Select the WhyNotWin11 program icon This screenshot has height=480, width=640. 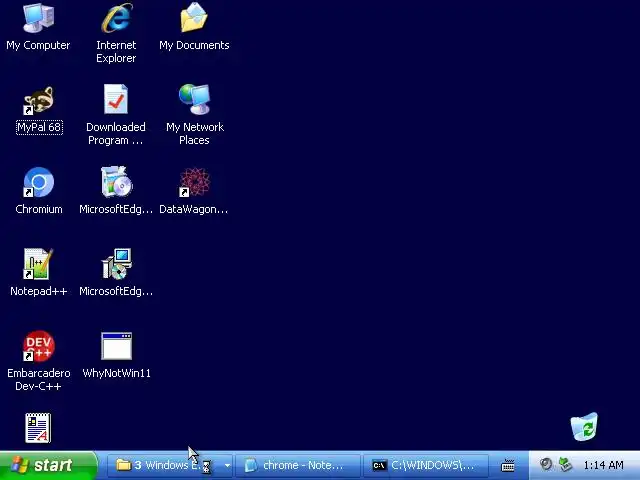click(117, 346)
